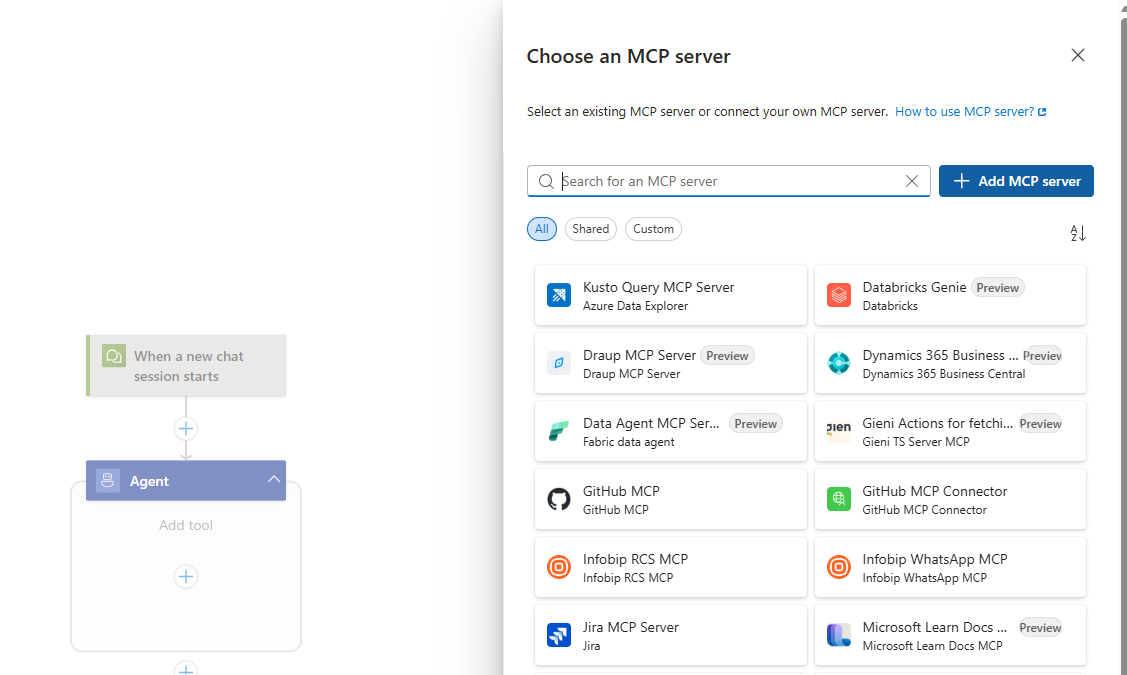Select the Infobip WhatsApp MCP icon
Viewport: 1127px width, 675px height.
click(838, 567)
